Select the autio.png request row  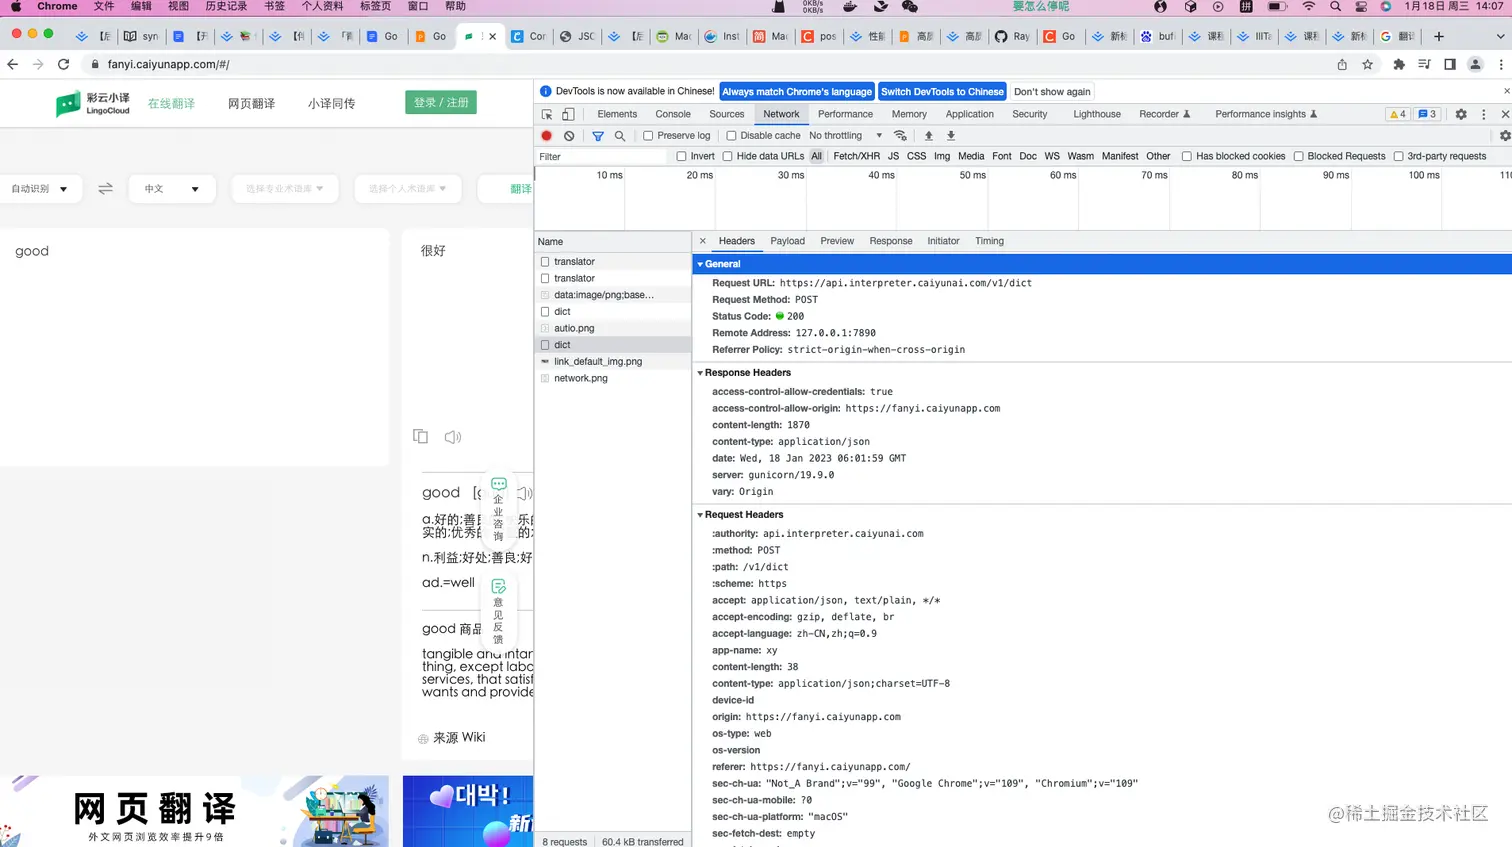tap(613, 328)
